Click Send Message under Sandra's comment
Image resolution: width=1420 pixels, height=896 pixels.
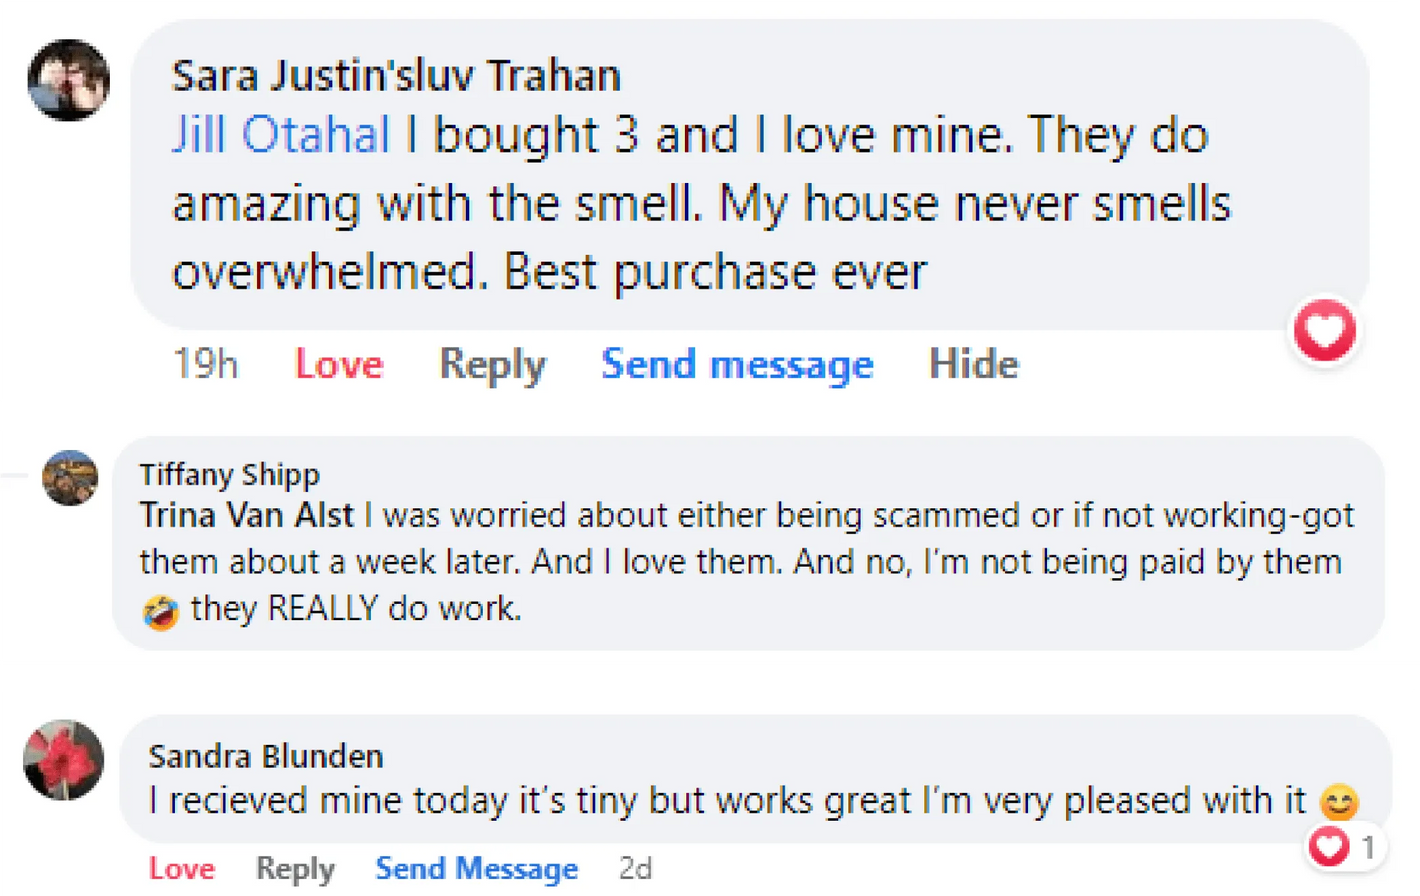point(476,869)
